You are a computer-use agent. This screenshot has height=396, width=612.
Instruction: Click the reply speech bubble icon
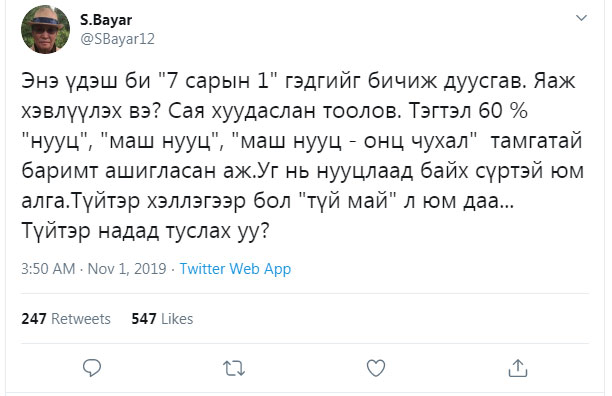[92, 368]
